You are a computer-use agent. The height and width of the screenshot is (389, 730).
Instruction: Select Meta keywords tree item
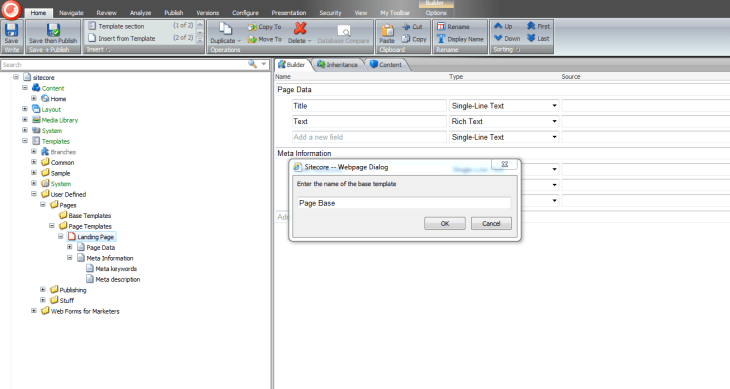click(x=111, y=268)
